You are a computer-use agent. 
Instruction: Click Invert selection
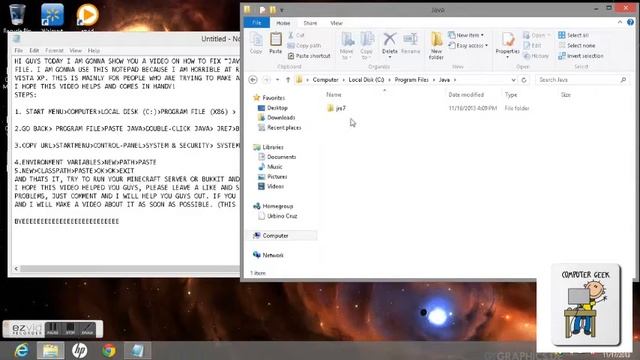pos(581,56)
